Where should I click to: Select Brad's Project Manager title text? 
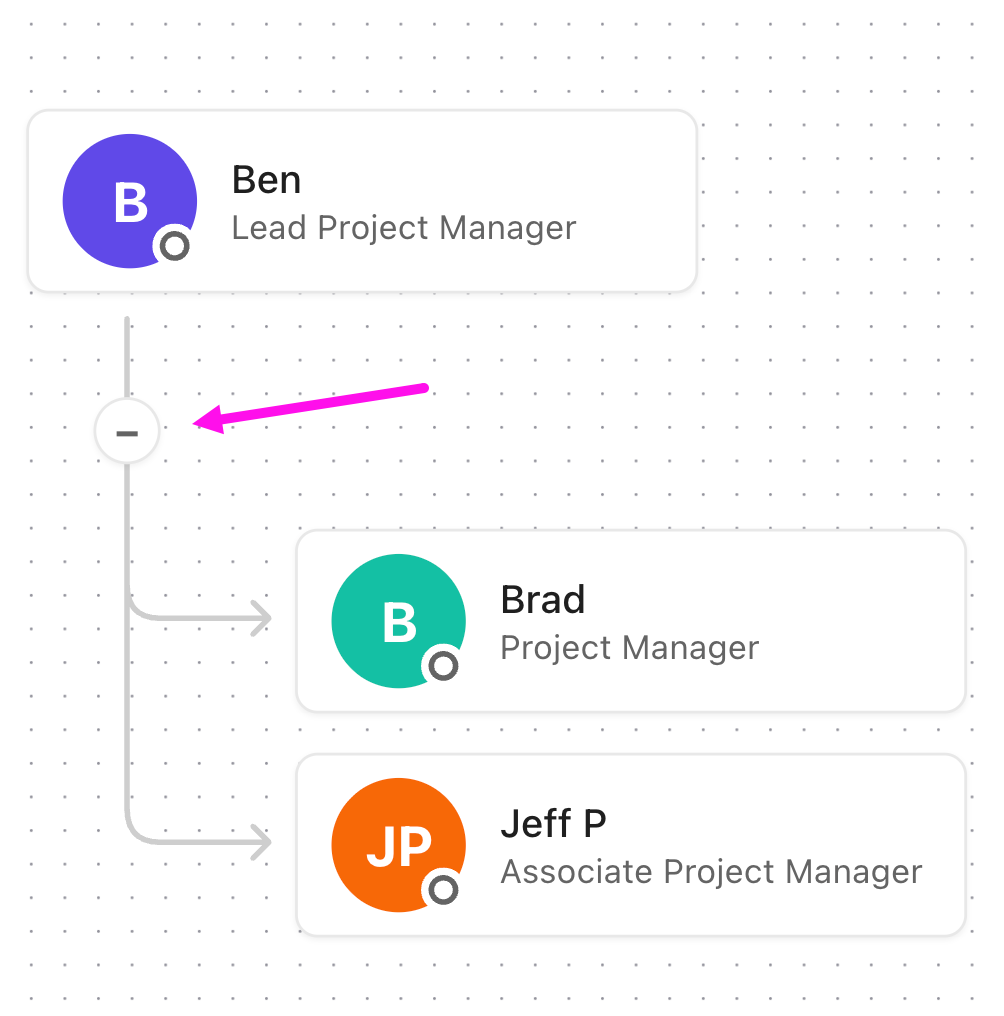tap(629, 647)
